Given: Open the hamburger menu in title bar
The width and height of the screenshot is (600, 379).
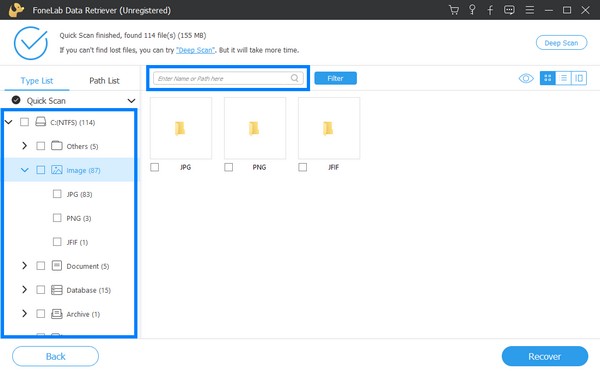Looking at the screenshot, I should click(x=530, y=10).
